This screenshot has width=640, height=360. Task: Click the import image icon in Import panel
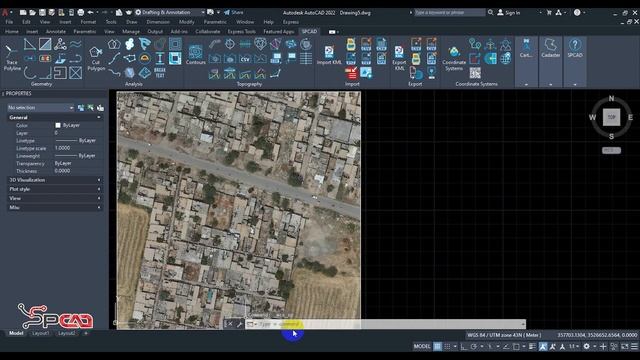(366, 73)
